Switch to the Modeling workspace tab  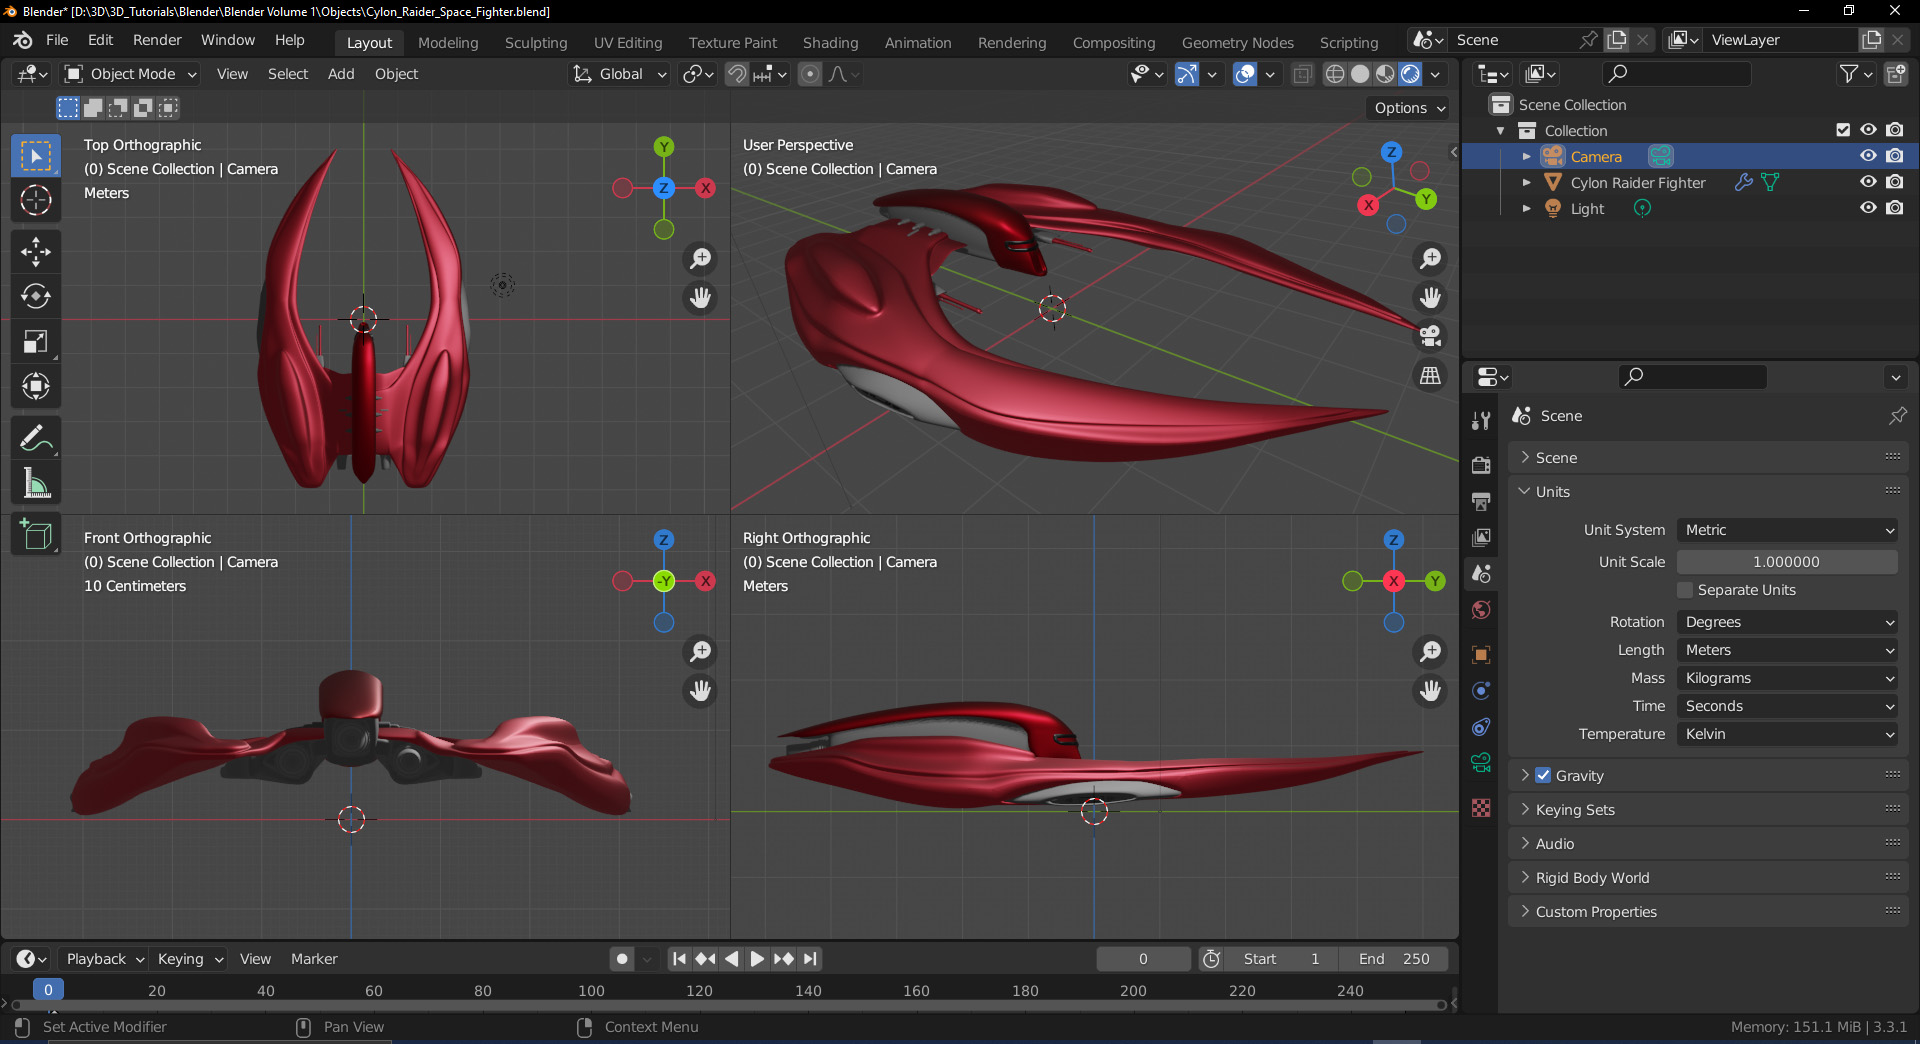(x=447, y=42)
